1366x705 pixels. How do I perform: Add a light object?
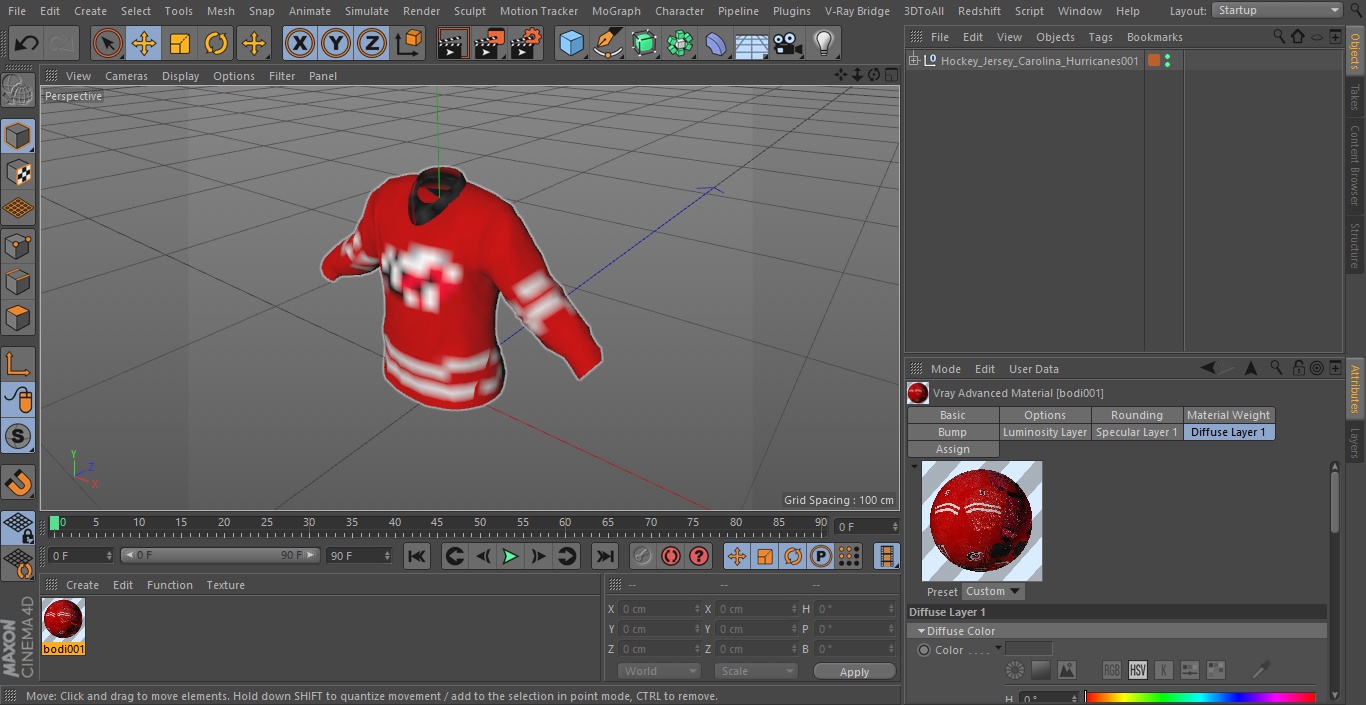click(x=824, y=43)
